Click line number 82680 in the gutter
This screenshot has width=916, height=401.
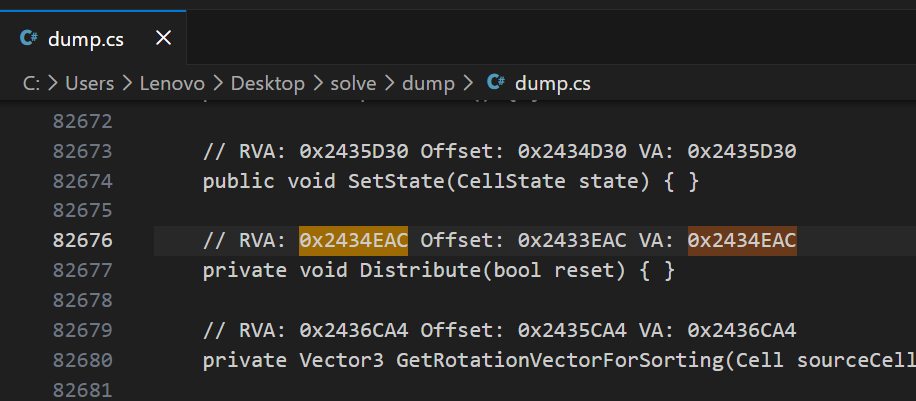(x=82, y=360)
